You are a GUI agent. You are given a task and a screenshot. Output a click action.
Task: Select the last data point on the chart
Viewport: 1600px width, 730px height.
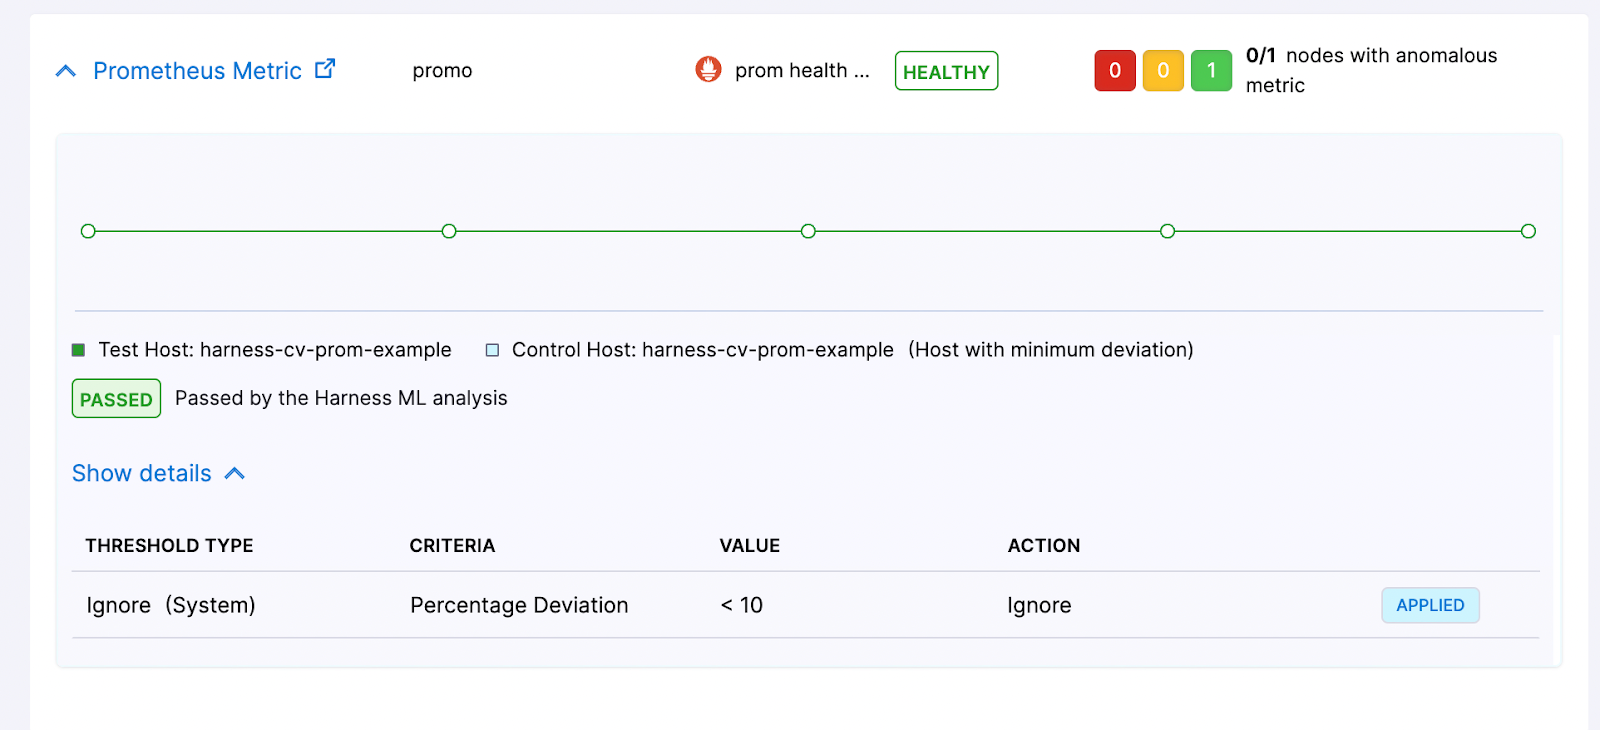pos(1528,231)
